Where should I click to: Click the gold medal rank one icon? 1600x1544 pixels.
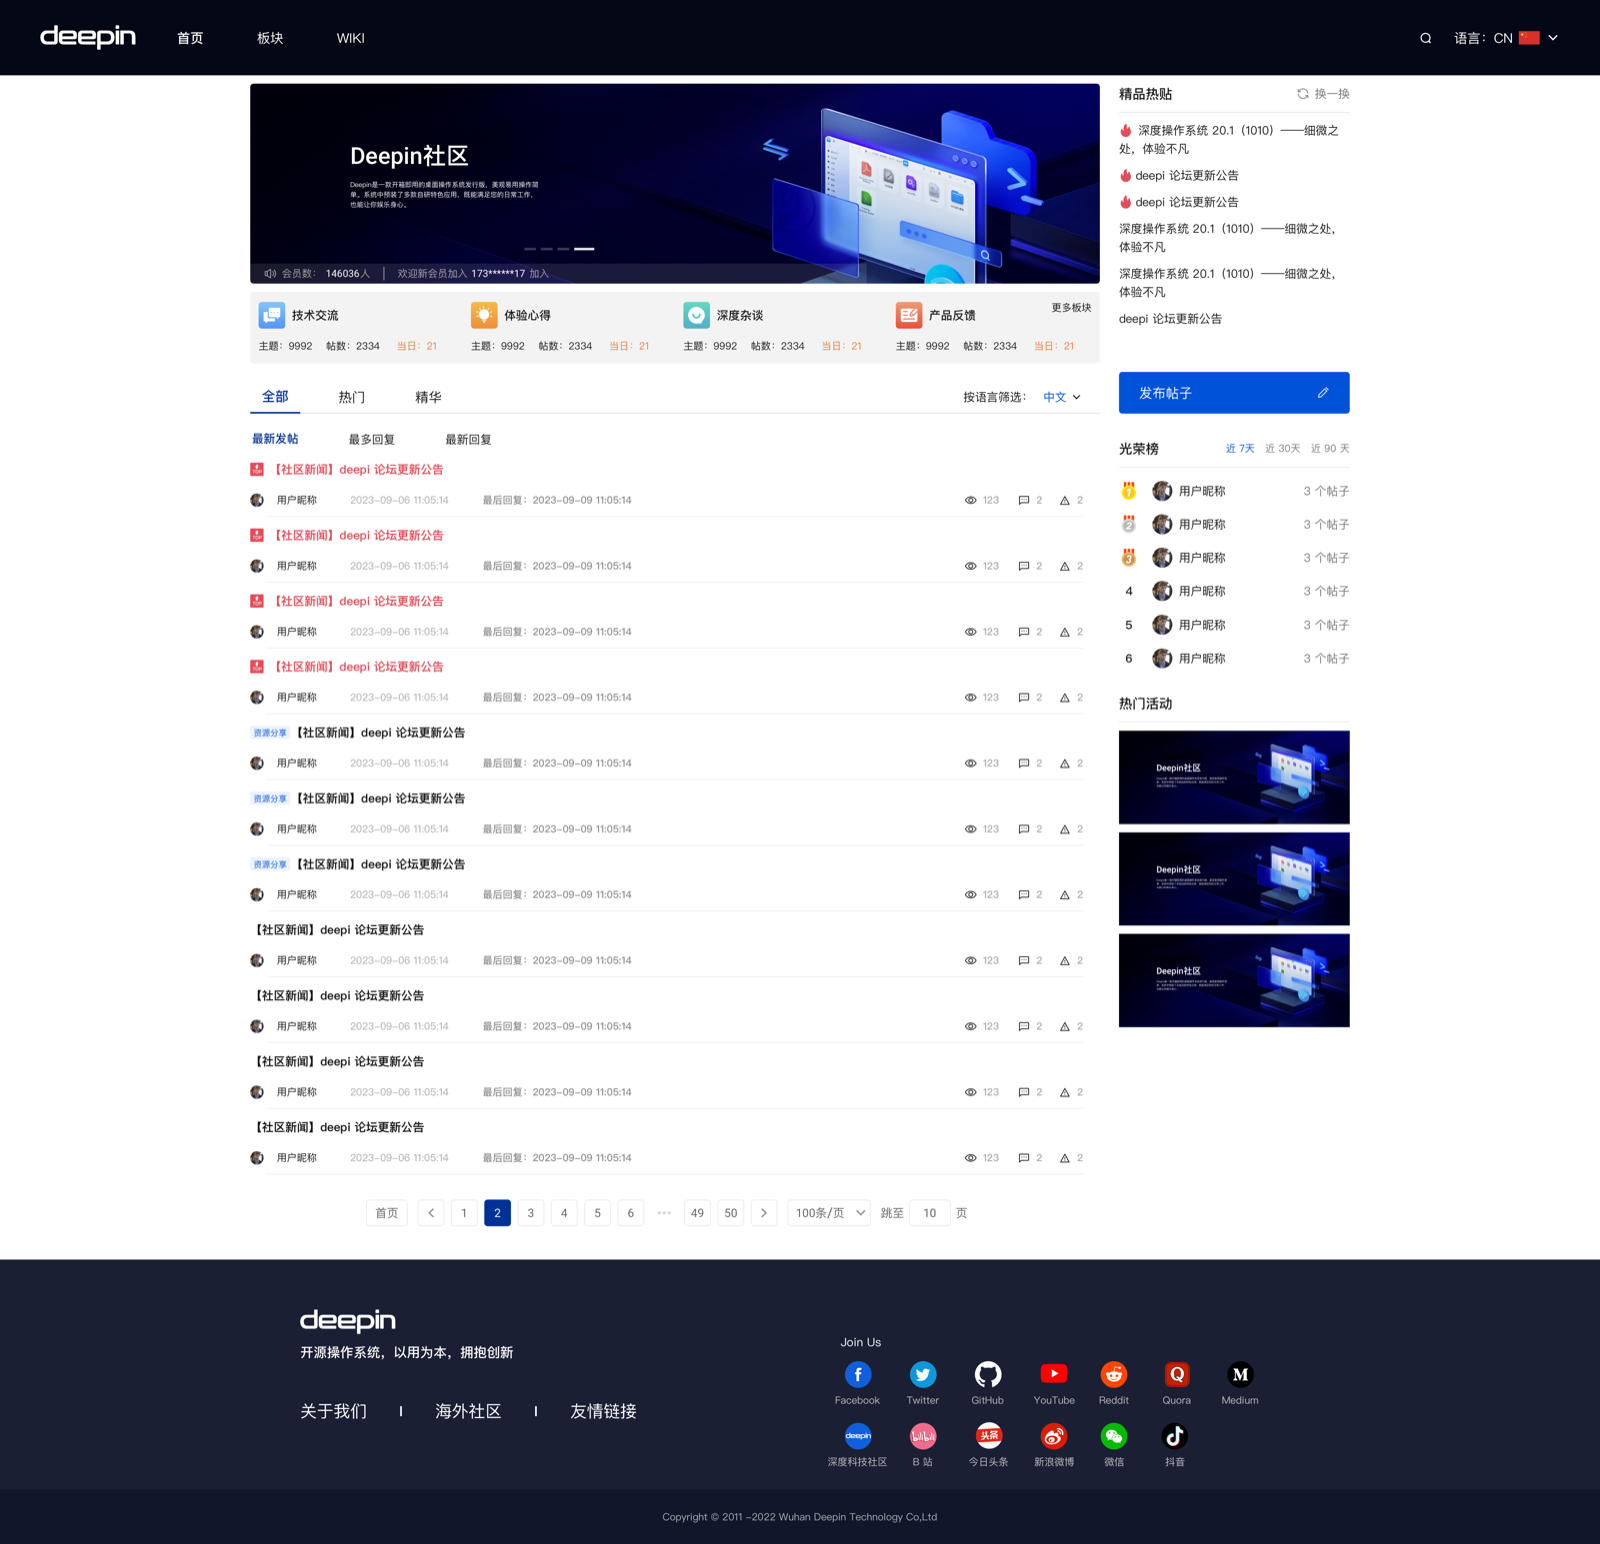(x=1129, y=491)
